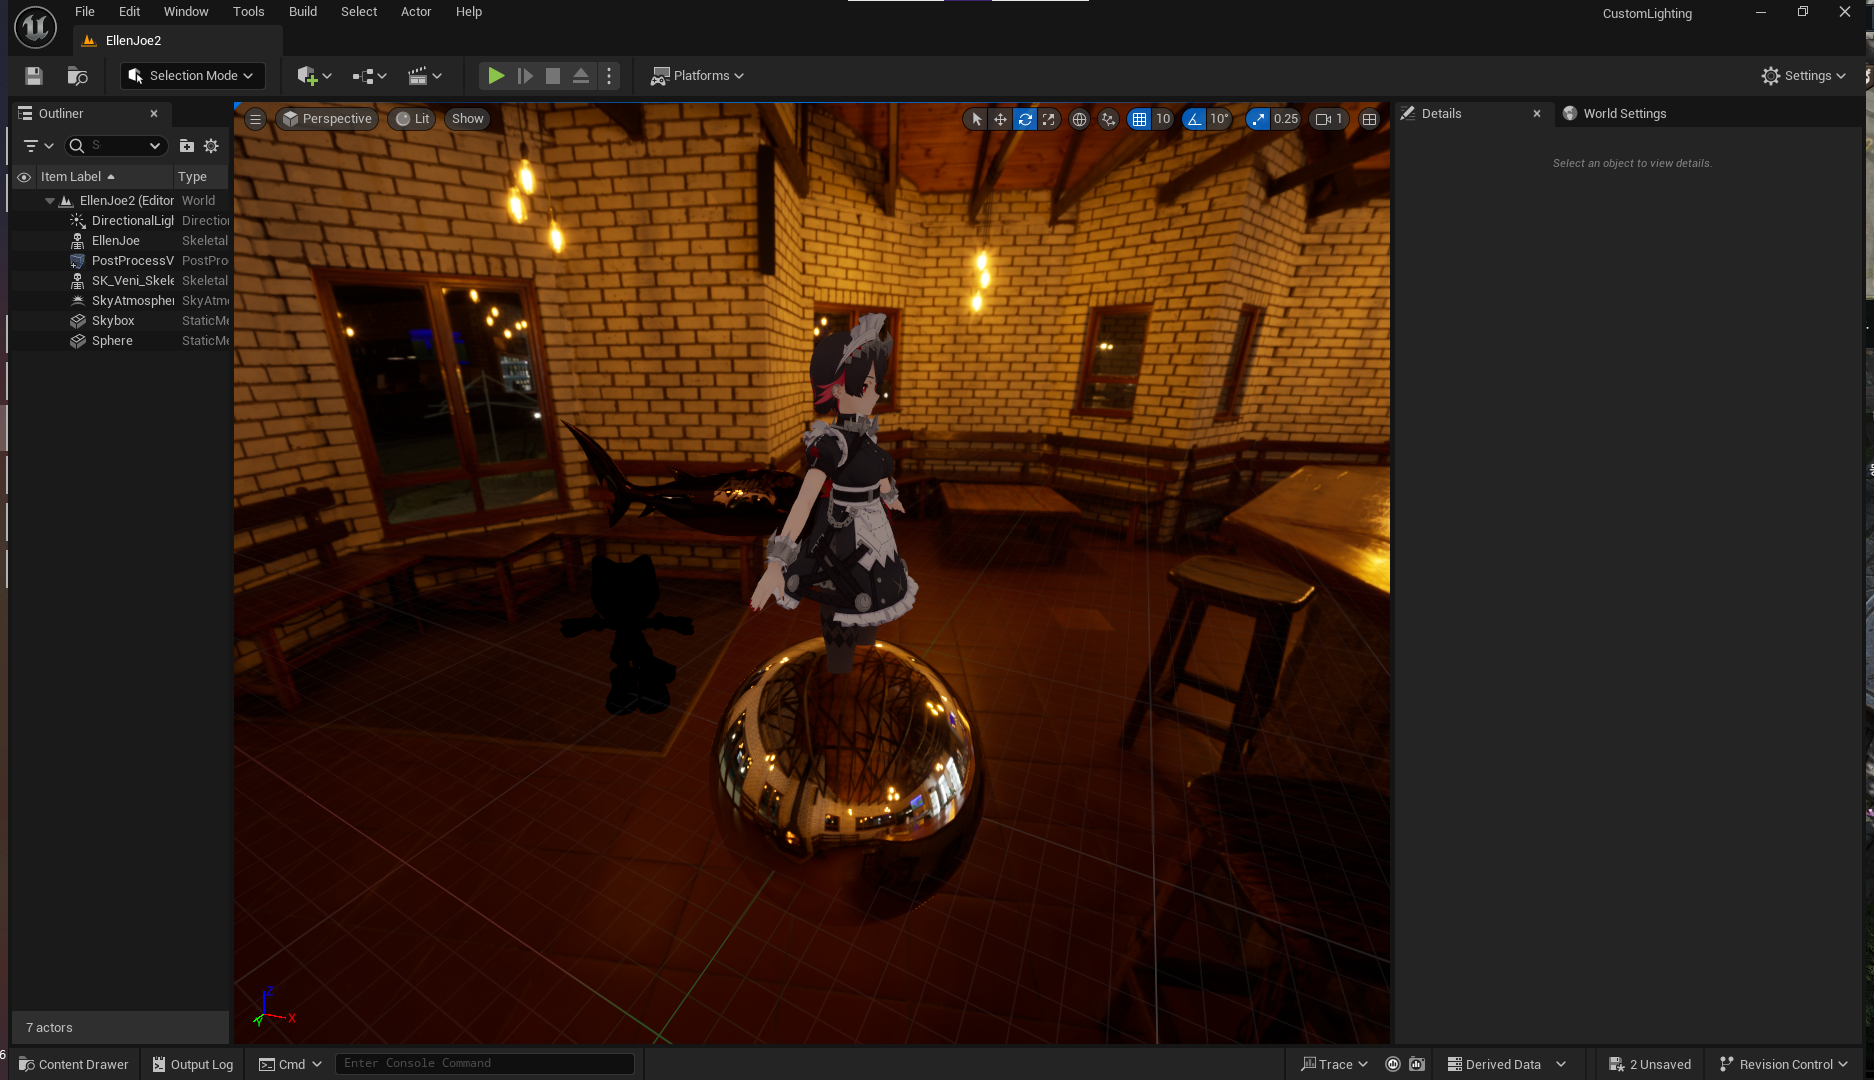
Task: Close the Outliner panel tab
Action: point(154,114)
